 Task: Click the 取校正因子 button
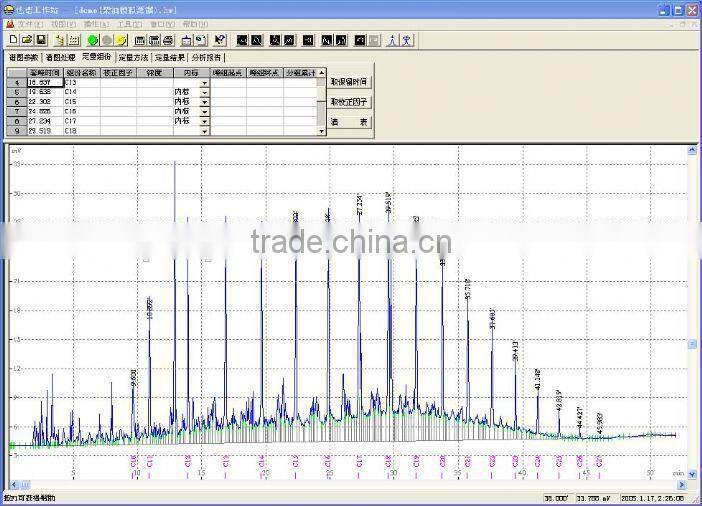pos(349,101)
